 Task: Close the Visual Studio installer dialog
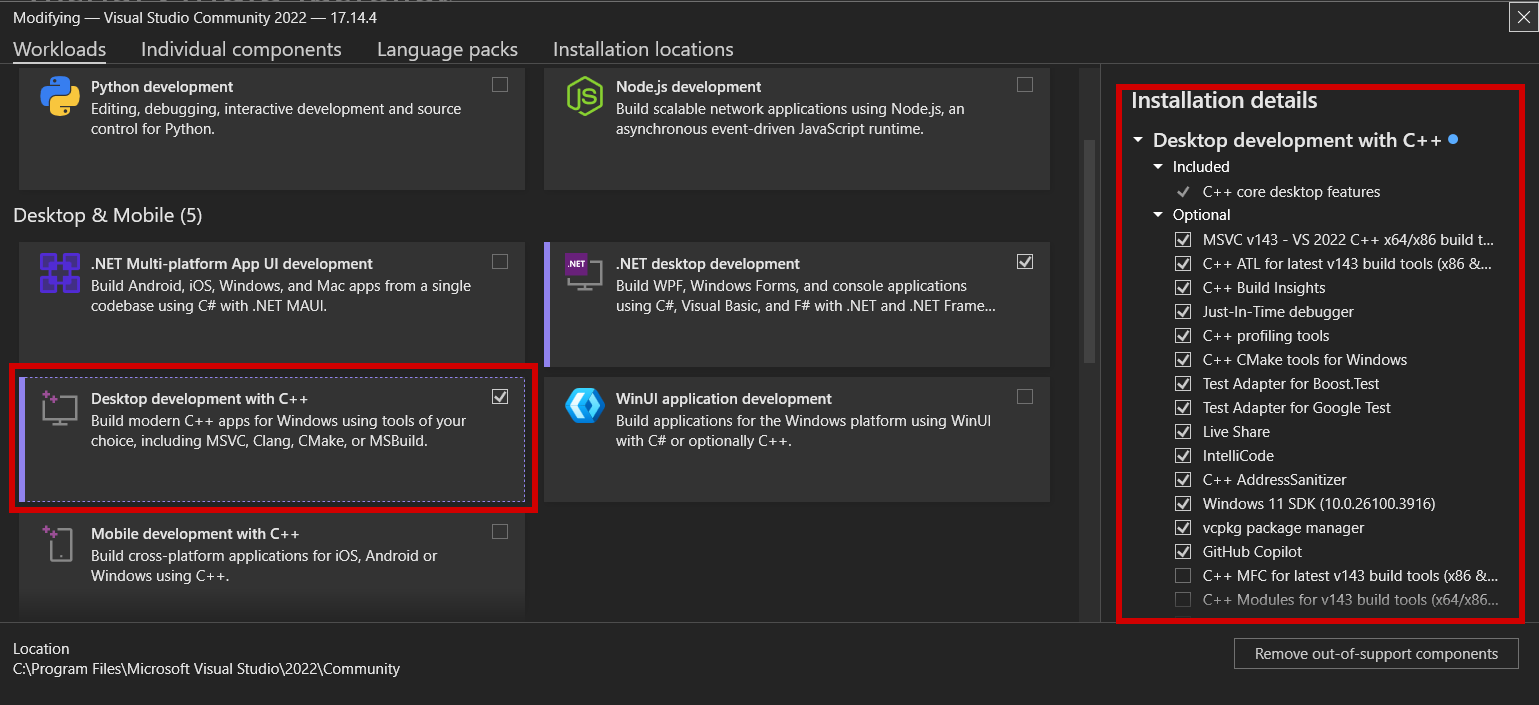(1523, 17)
